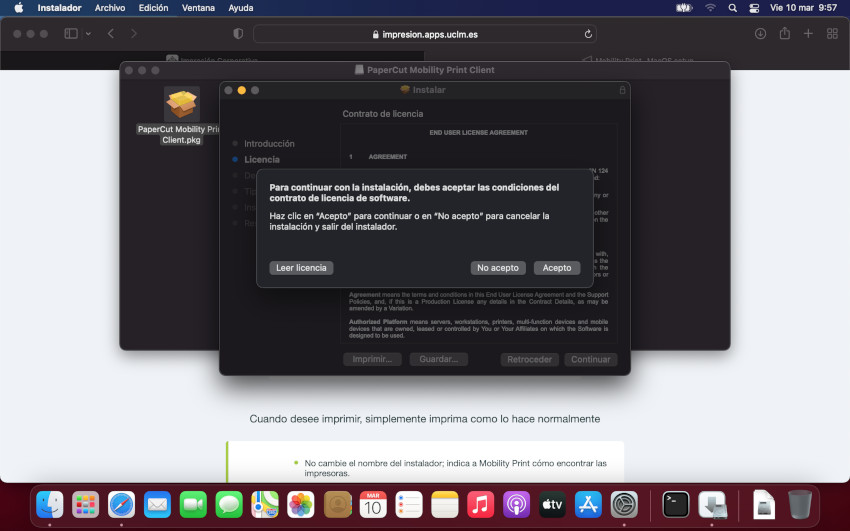Open Messages from the Dock
Image resolution: width=850 pixels, height=531 pixels.
tap(229, 505)
